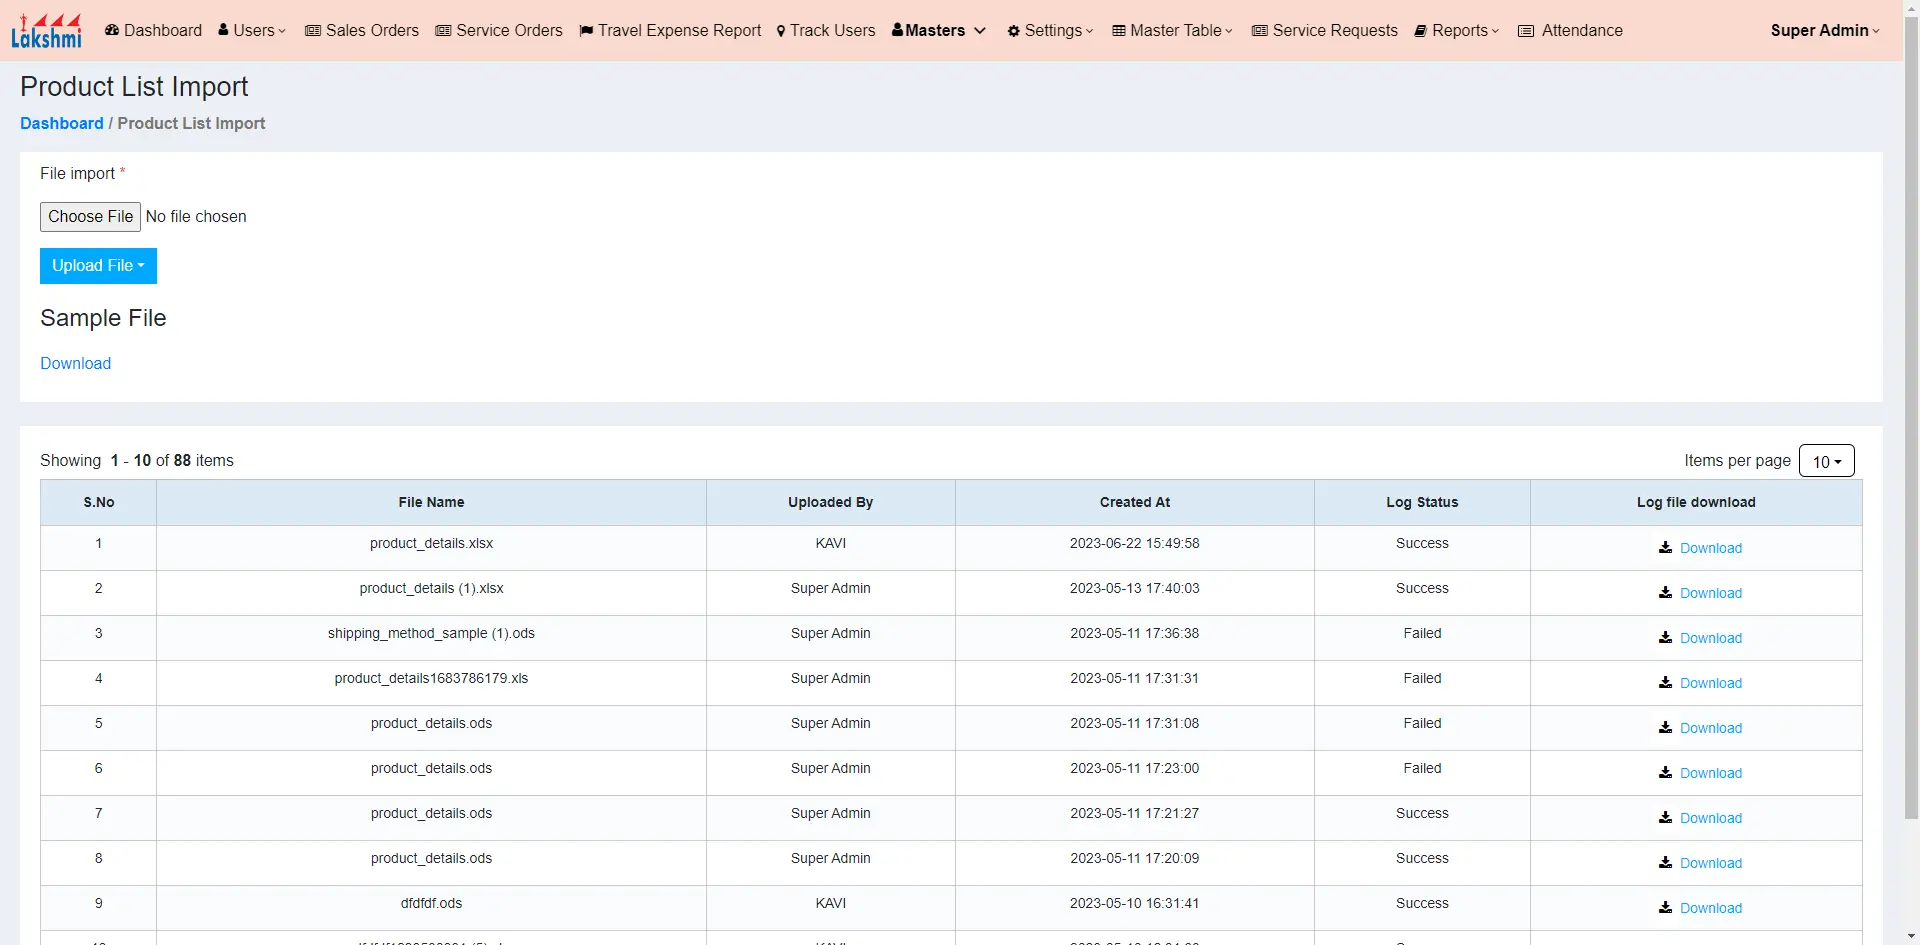This screenshot has height=945, width=1920.
Task: Open the Super Admin account menu
Action: [x=1825, y=31]
